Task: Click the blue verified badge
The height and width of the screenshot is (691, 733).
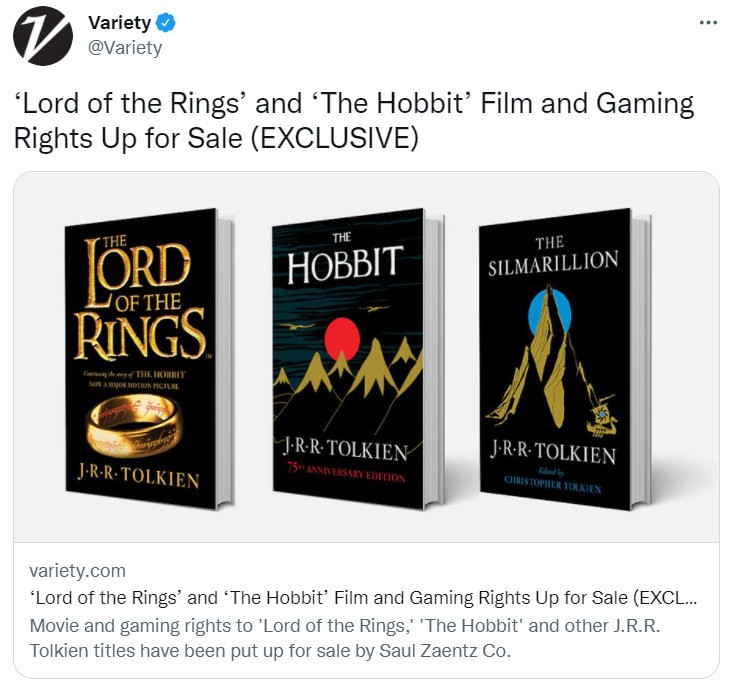Action: coord(165,22)
